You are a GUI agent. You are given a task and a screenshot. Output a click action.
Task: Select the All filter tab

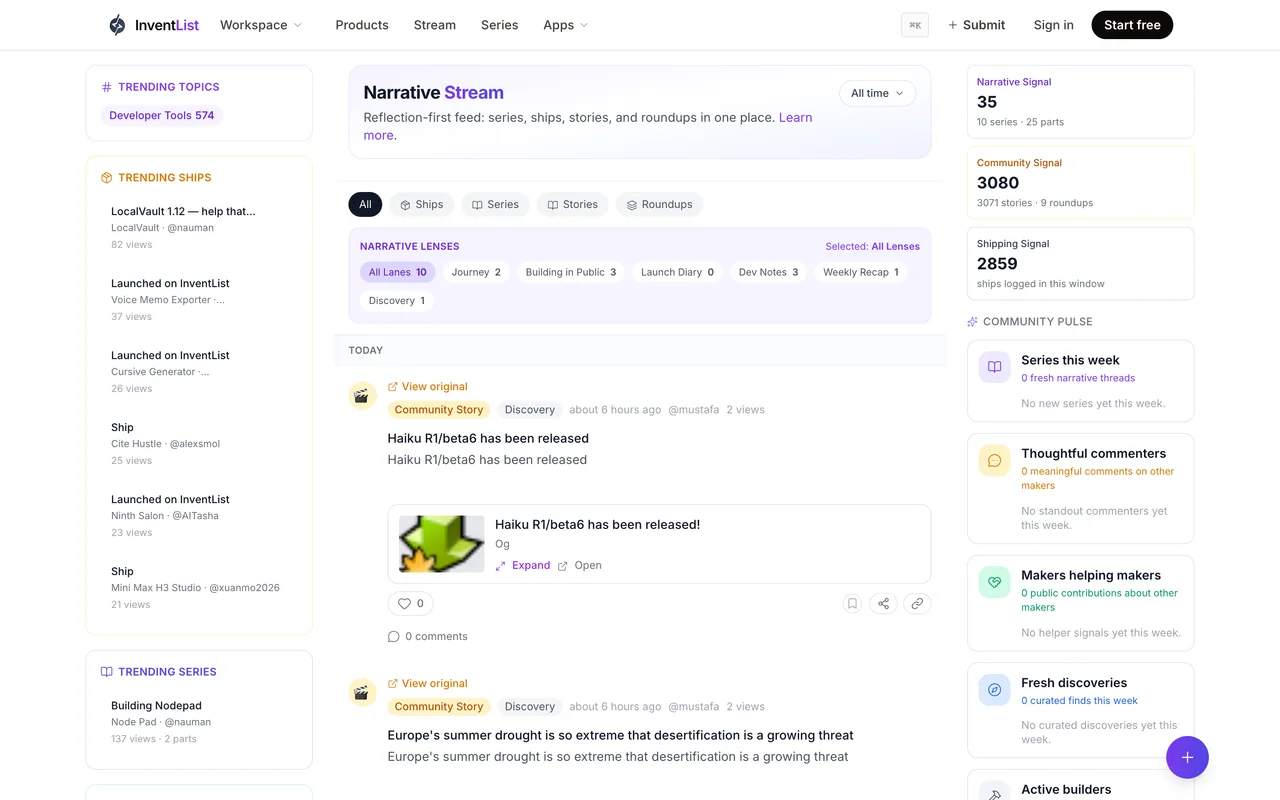click(365, 204)
